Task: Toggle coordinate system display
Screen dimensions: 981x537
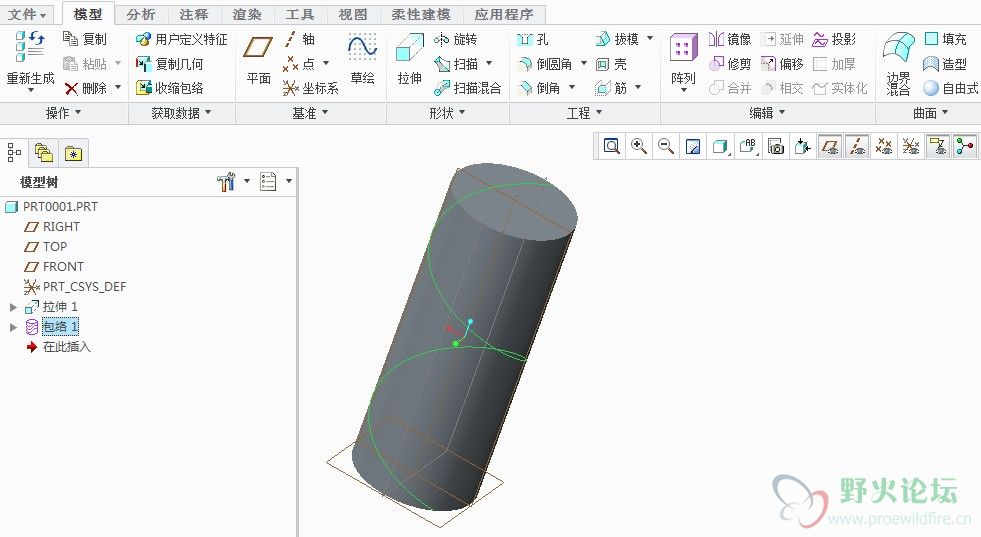Action: coord(911,146)
